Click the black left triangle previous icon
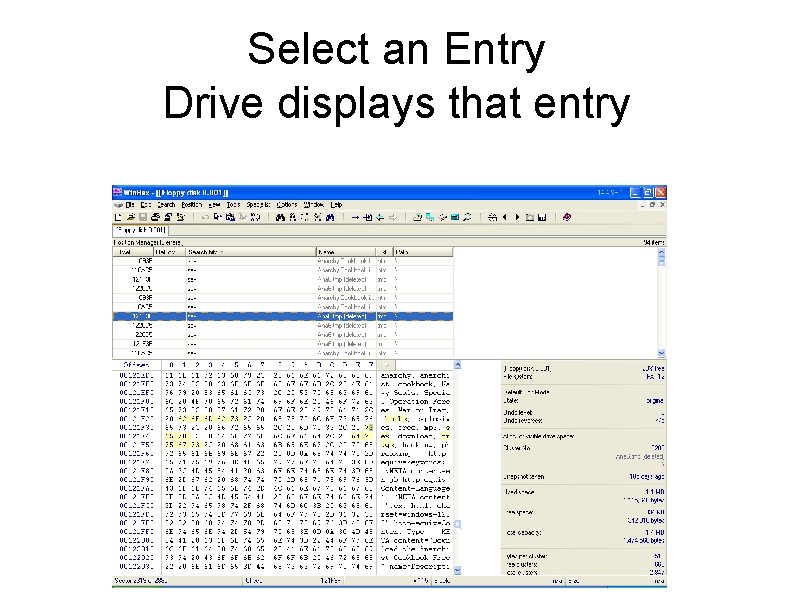 point(504,217)
